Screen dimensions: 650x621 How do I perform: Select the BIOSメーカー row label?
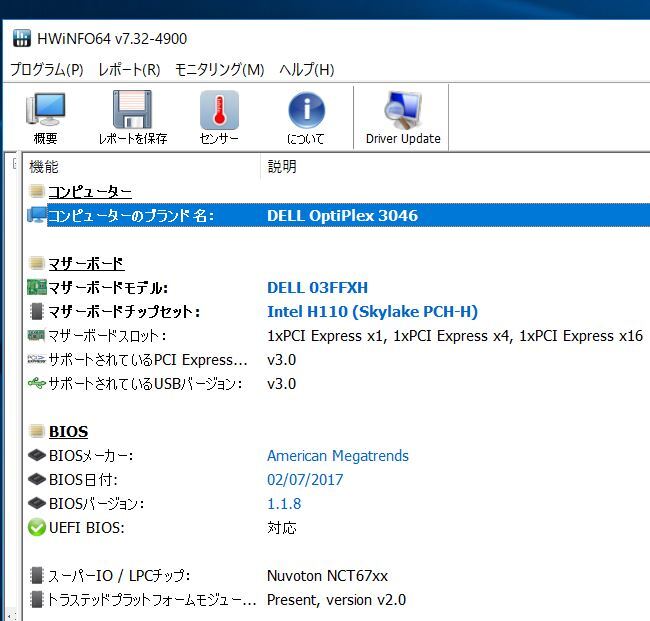91,456
